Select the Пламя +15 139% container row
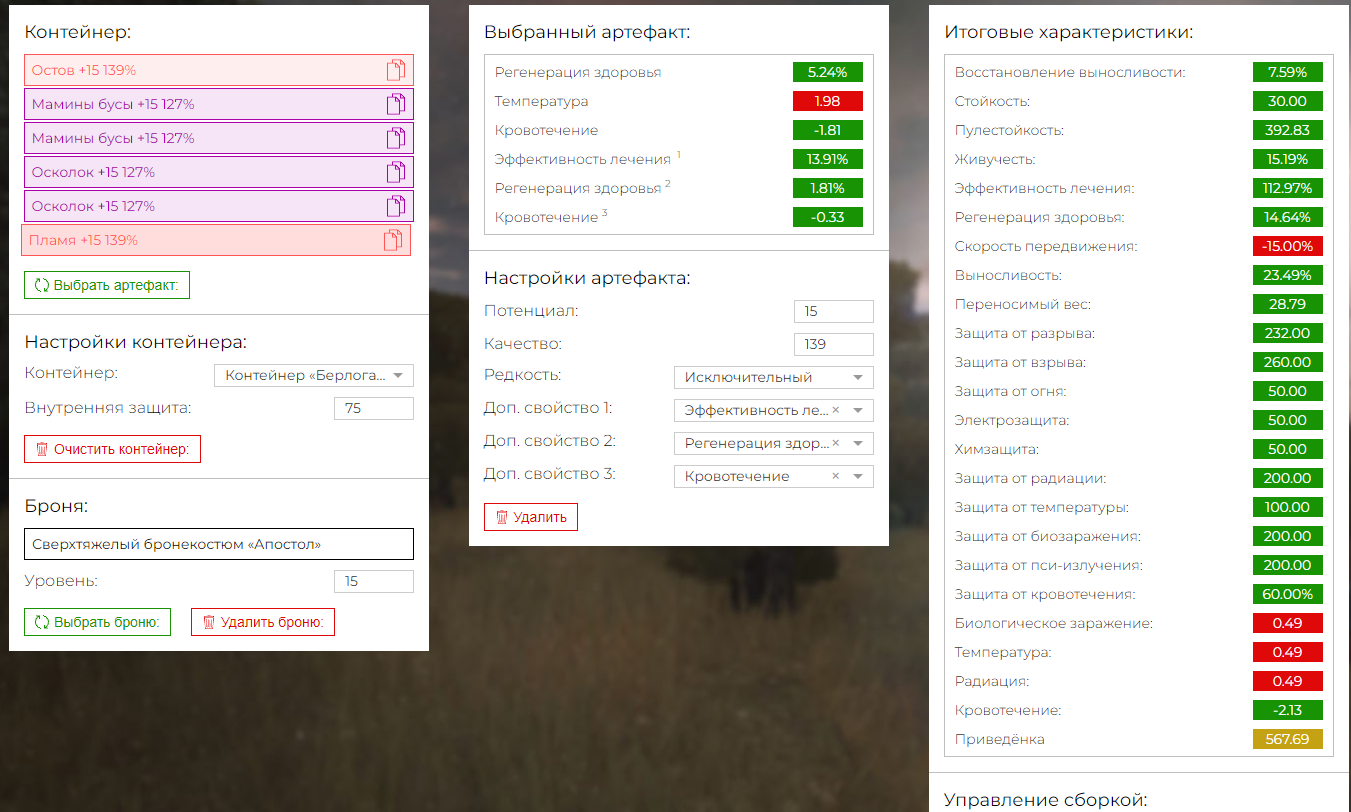Screen dimensions: 1351x812 216,240
